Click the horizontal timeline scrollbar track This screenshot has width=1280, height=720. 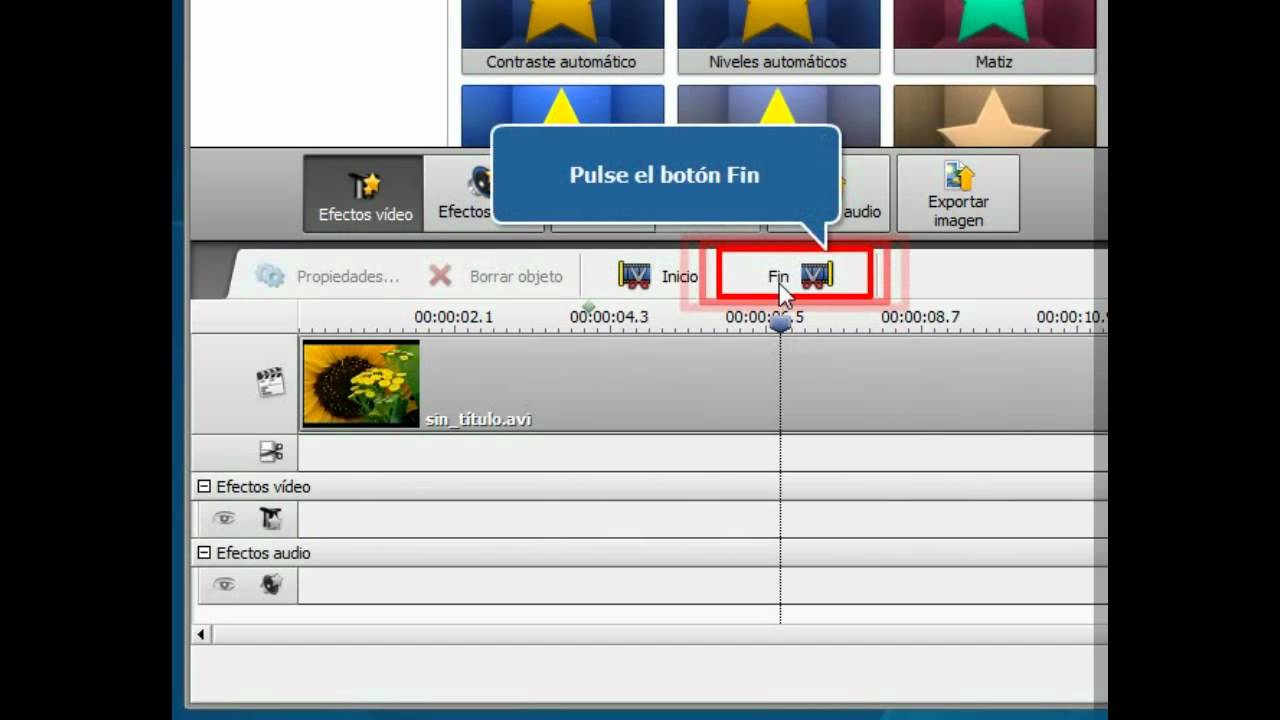click(x=659, y=634)
